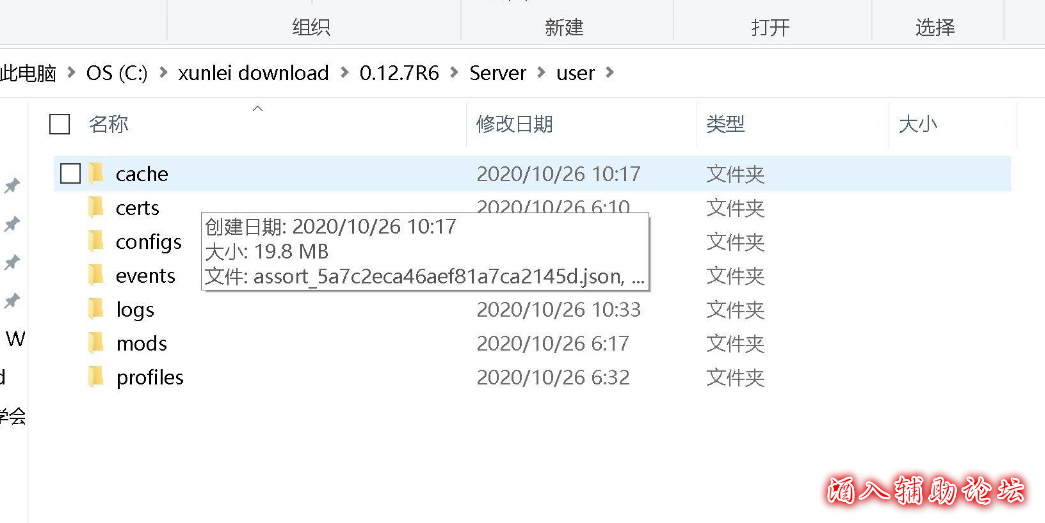The height and width of the screenshot is (523, 1045).
Task: Click the 新建 ribbon group label
Action: click(564, 28)
